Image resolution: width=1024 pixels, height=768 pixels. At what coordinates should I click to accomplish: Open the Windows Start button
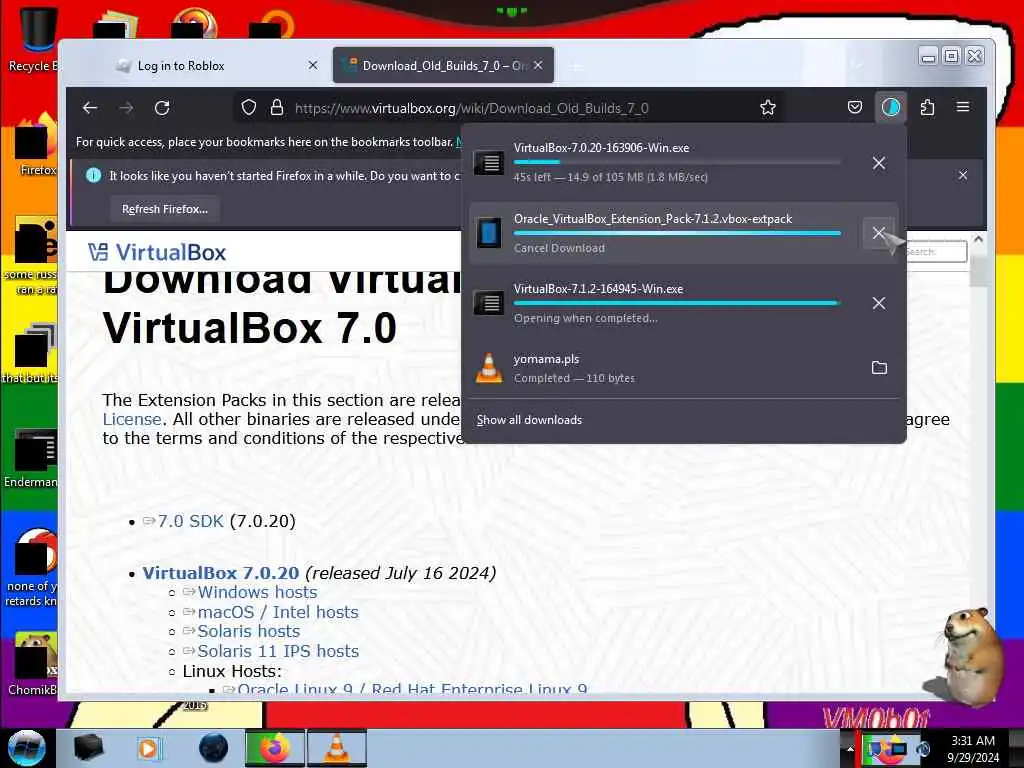point(26,748)
